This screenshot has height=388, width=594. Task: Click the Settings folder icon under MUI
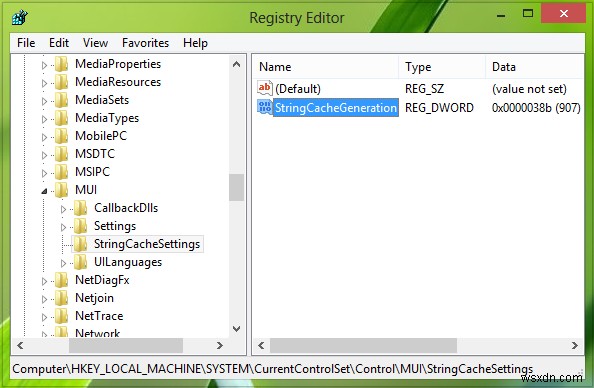pos(80,226)
